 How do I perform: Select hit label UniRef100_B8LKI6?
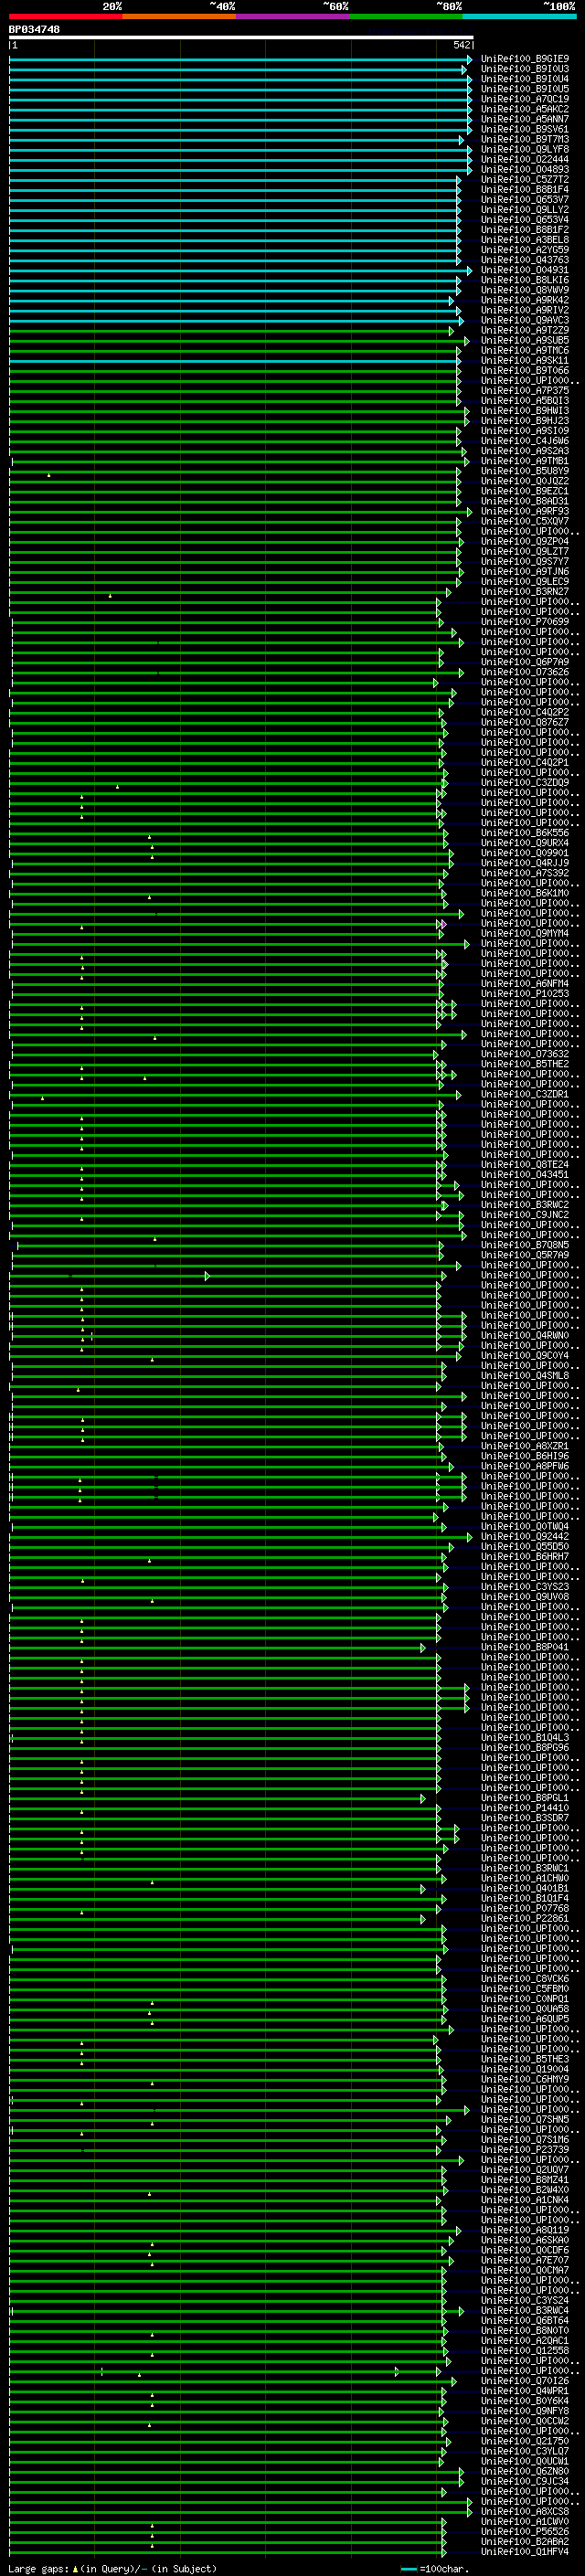tap(525, 280)
